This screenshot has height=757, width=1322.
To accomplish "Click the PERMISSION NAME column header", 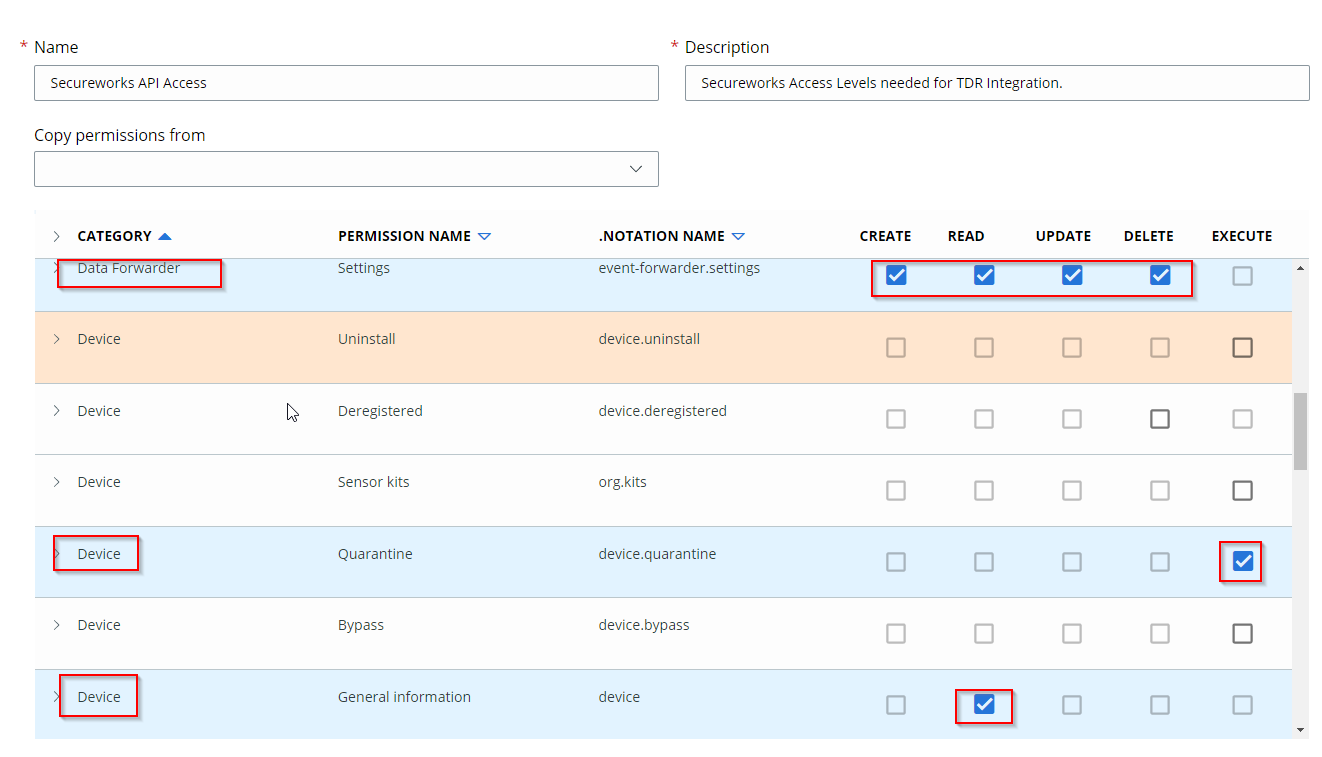I will point(404,237).
